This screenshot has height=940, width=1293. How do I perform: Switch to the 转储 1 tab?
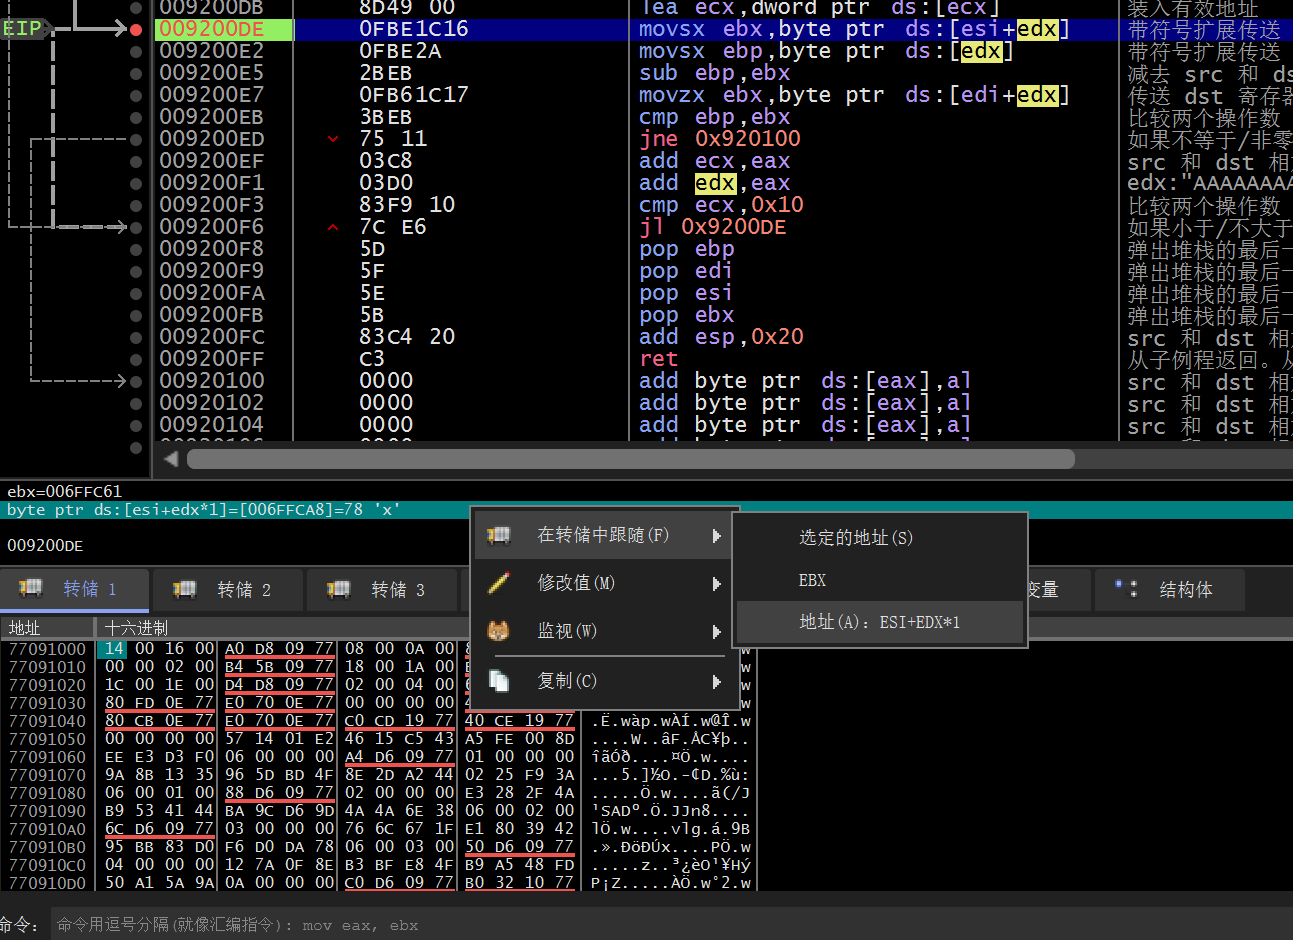(x=74, y=589)
